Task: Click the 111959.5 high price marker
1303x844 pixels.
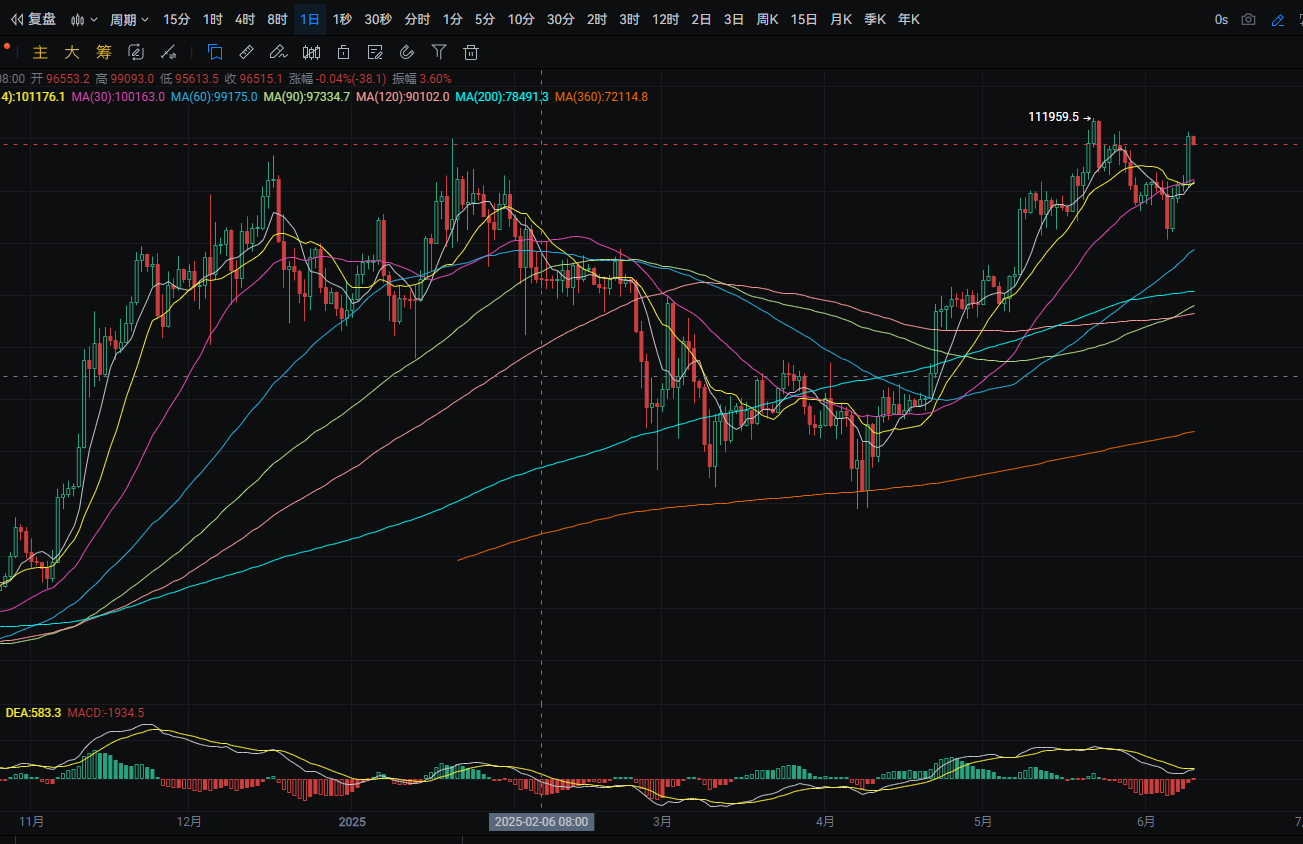Action: (x=1054, y=117)
